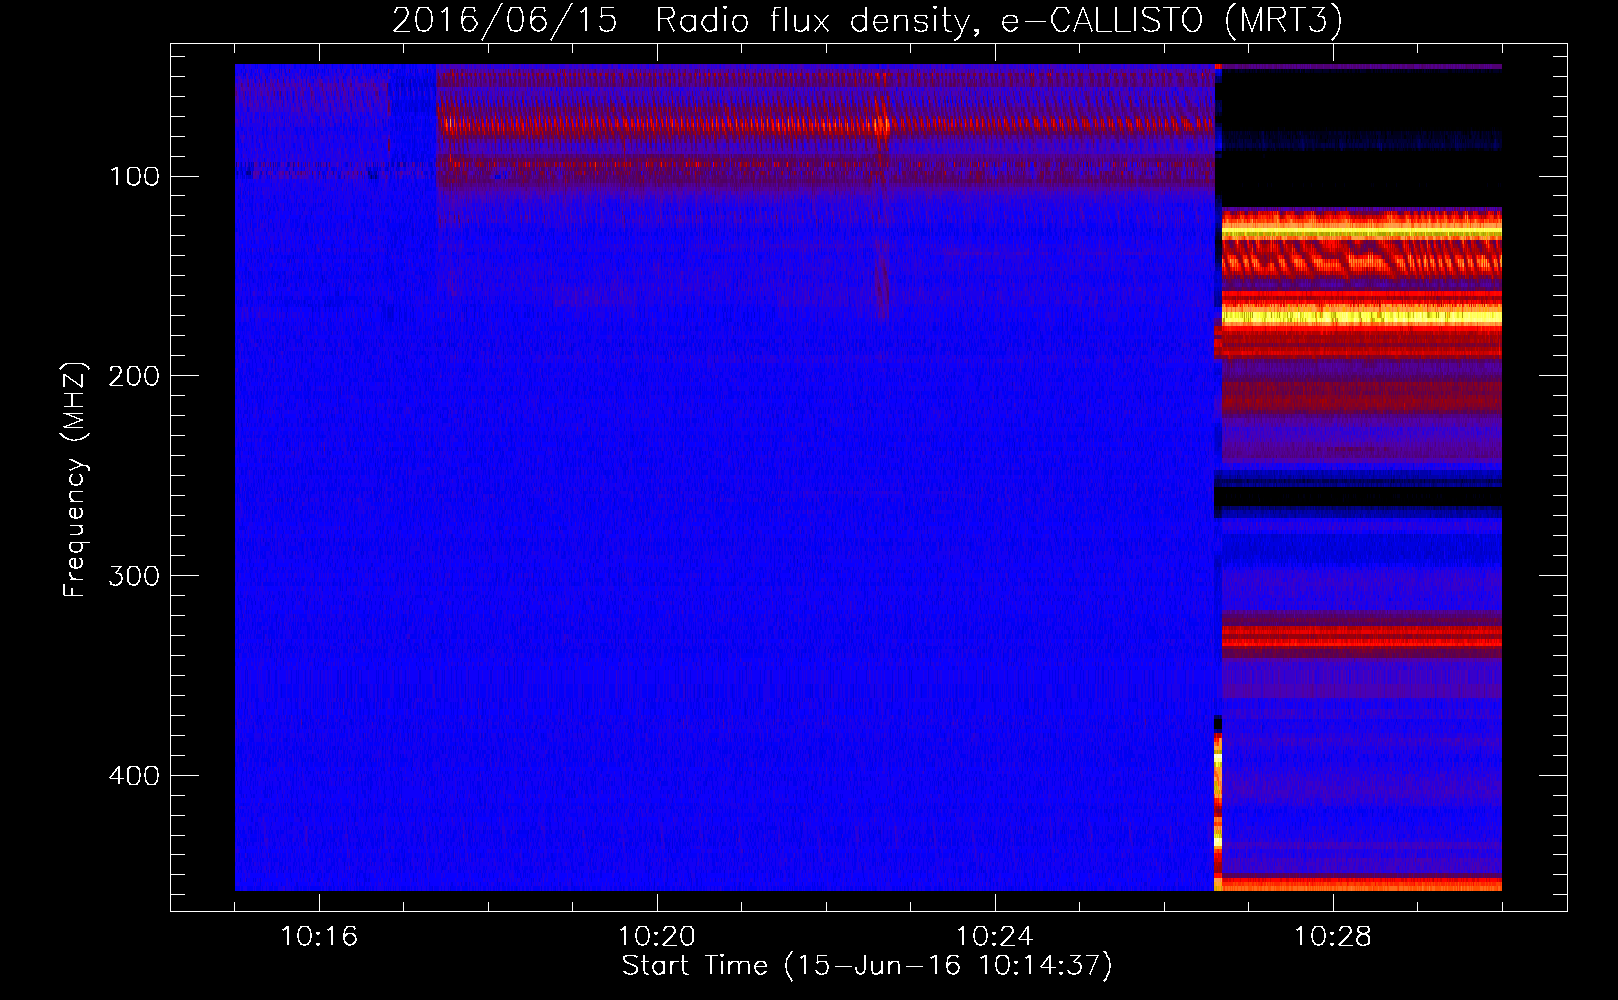Click the 'Start Time (15-Jun-16 10:14:37)' axis label
The height and width of the screenshot is (1000, 1618).
[x=867, y=966]
